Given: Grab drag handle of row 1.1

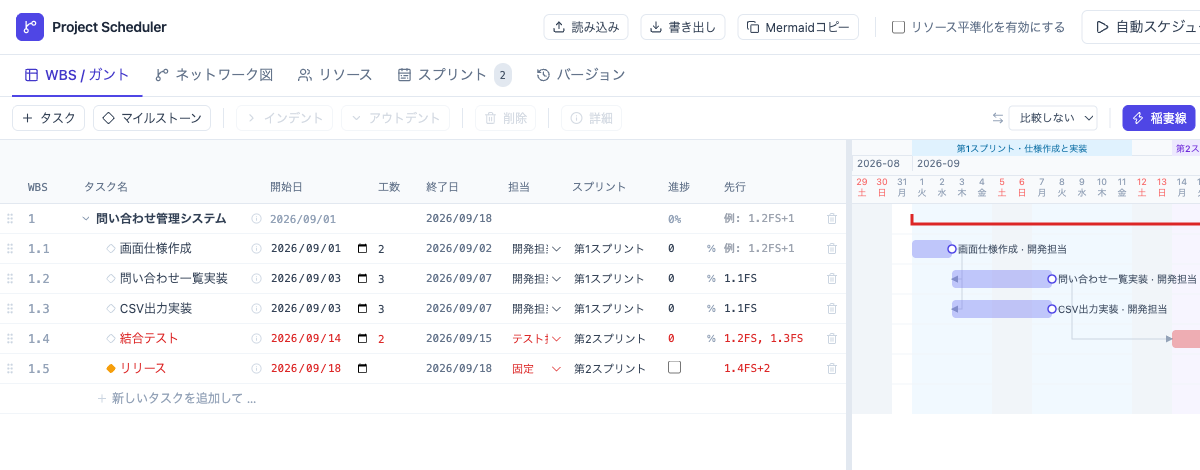Looking at the screenshot, I should click(10, 249).
